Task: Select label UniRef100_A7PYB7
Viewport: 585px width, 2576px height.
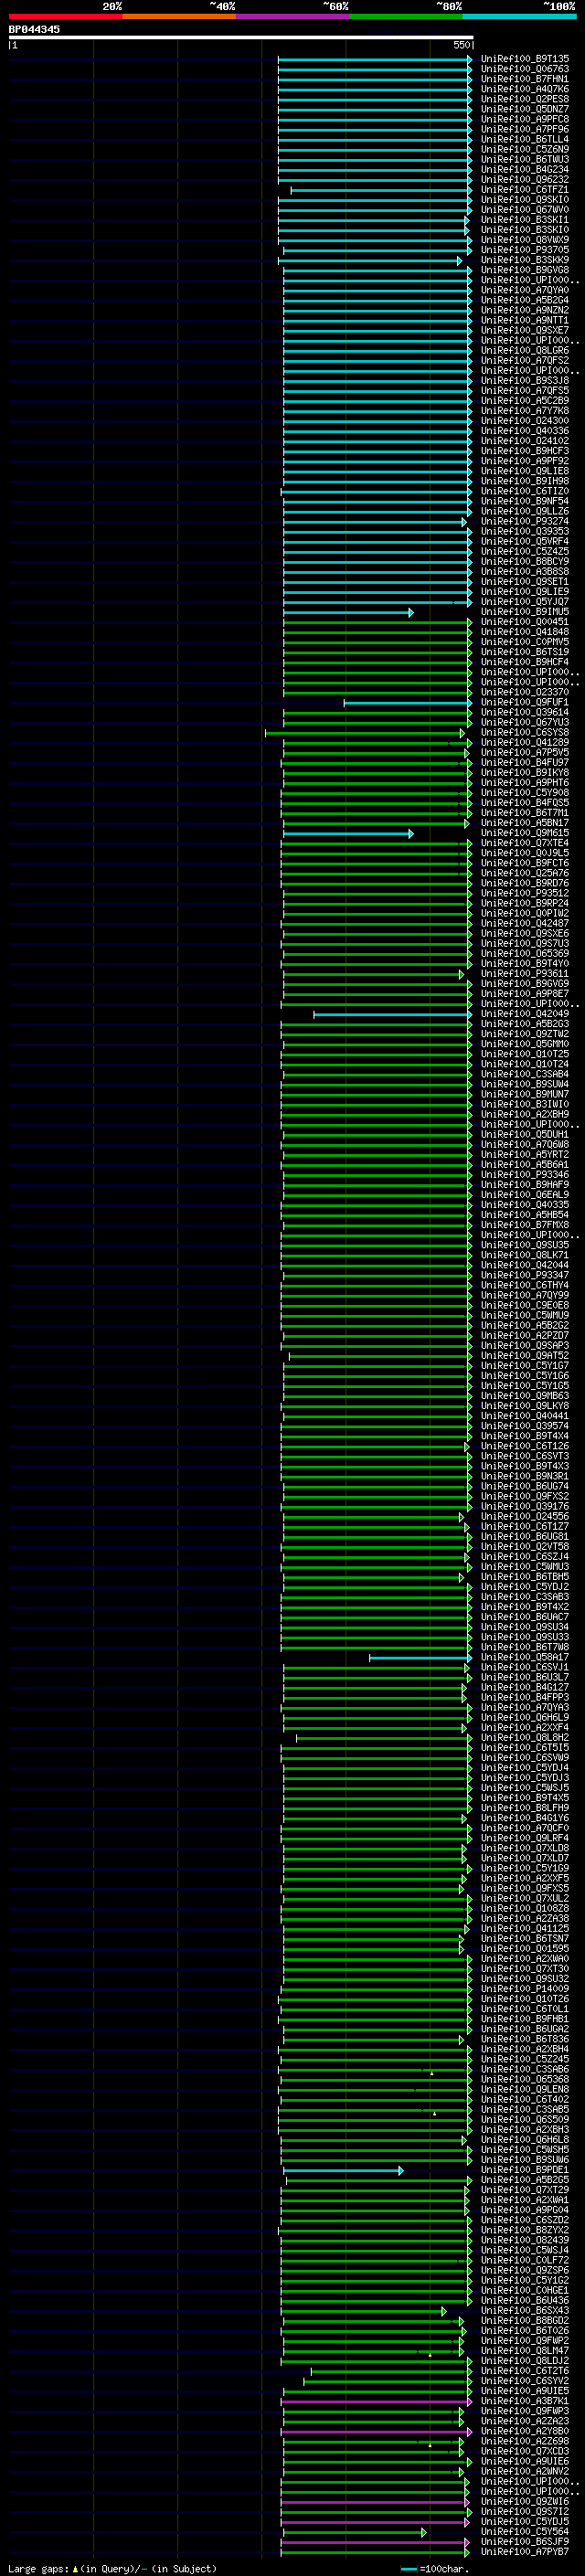Action: pyautogui.click(x=525, y=2553)
